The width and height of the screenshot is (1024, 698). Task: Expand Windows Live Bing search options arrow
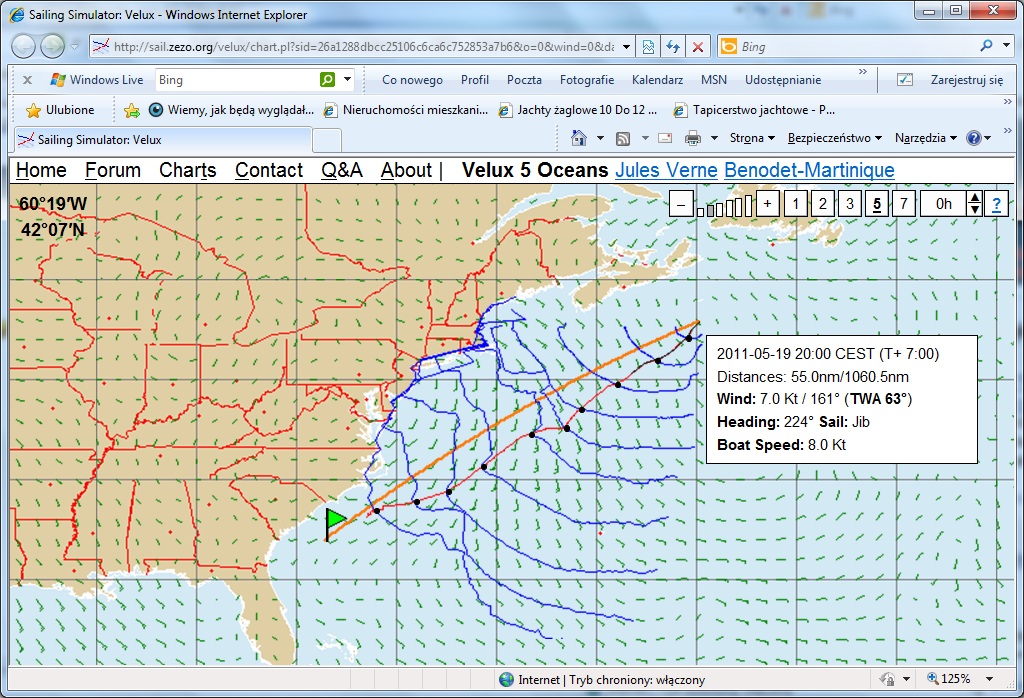pos(347,80)
